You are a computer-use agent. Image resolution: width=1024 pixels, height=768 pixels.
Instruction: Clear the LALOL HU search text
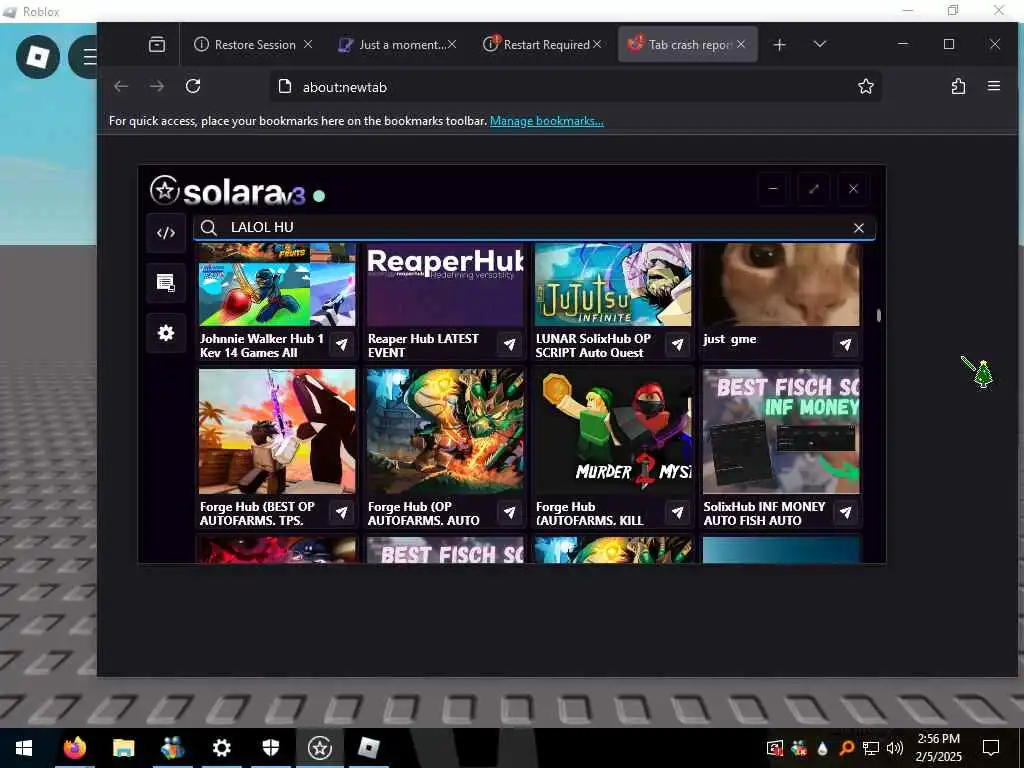click(x=858, y=227)
